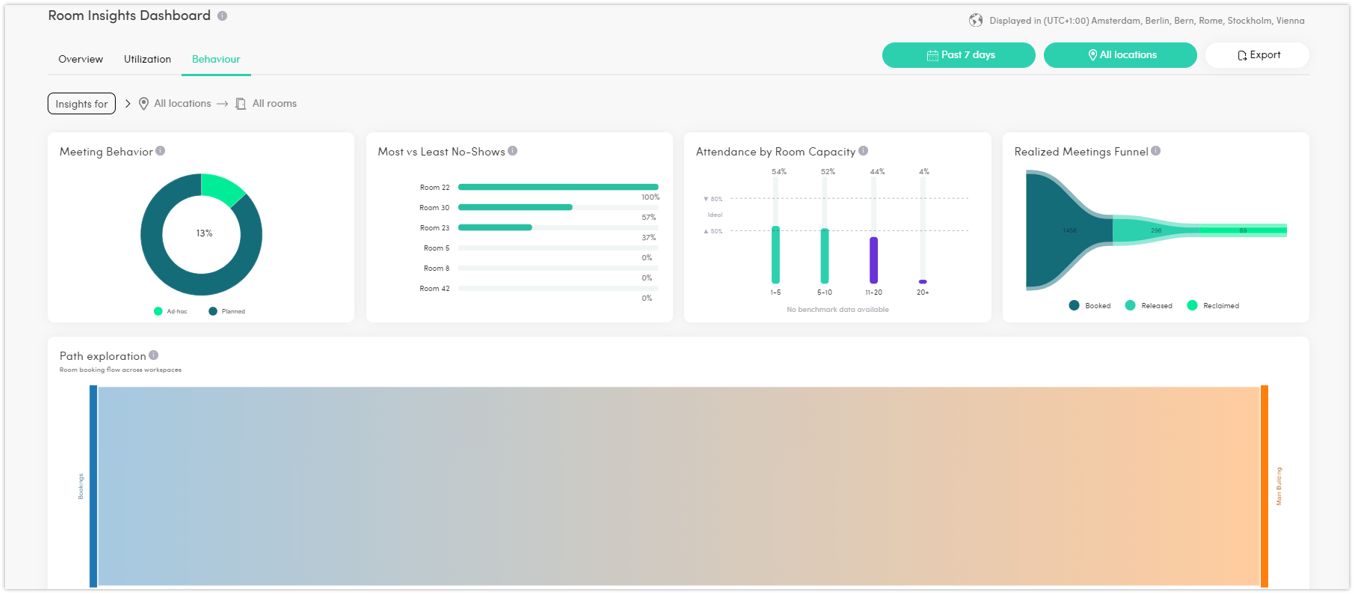Switch to the Utilization tab

(x=147, y=59)
